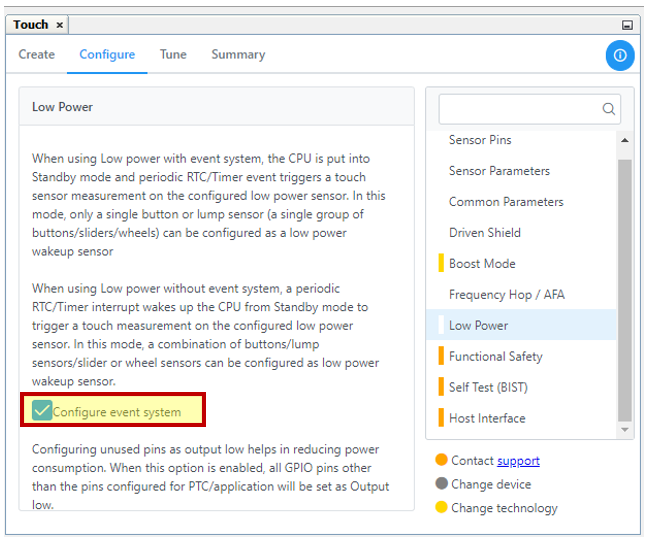This screenshot has height=541, width=651.
Task: Click in the search input field
Action: point(520,109)
